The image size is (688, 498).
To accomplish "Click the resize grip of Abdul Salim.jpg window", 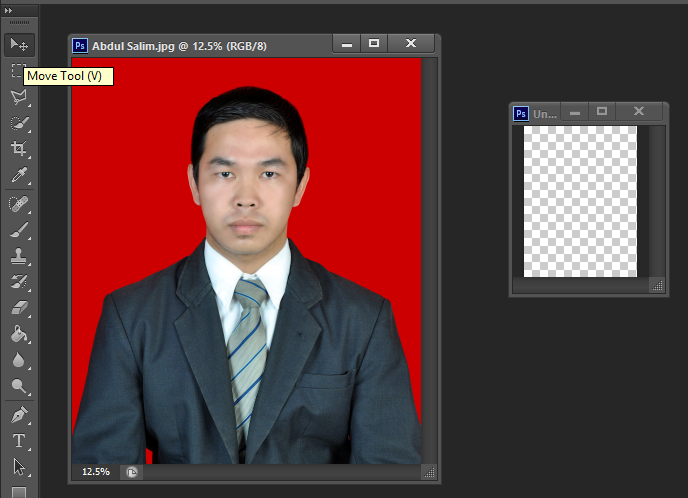I will coord(430,472).
